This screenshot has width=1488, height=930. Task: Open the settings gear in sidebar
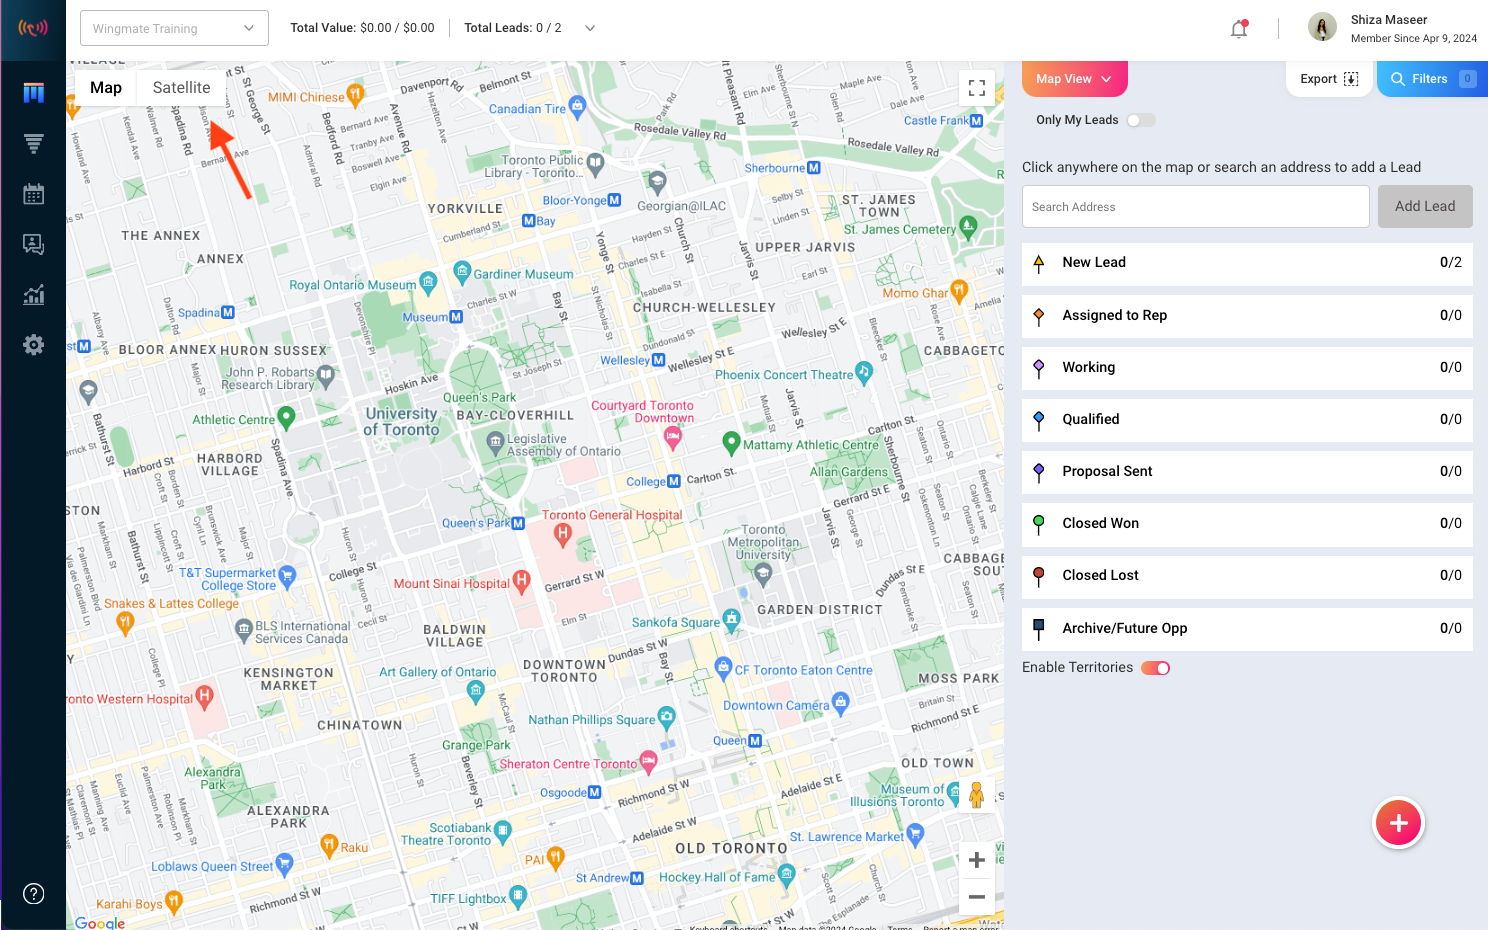click(33, 345)
